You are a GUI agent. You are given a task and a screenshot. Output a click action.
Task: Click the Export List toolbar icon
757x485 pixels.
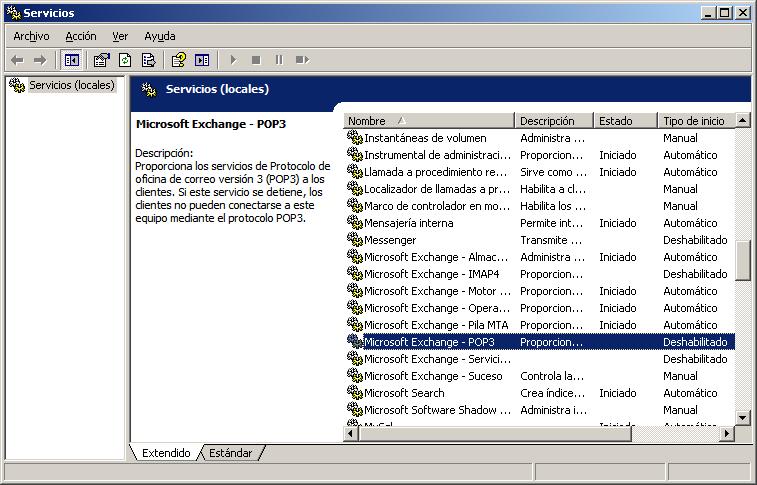click(x=149, y=60)
